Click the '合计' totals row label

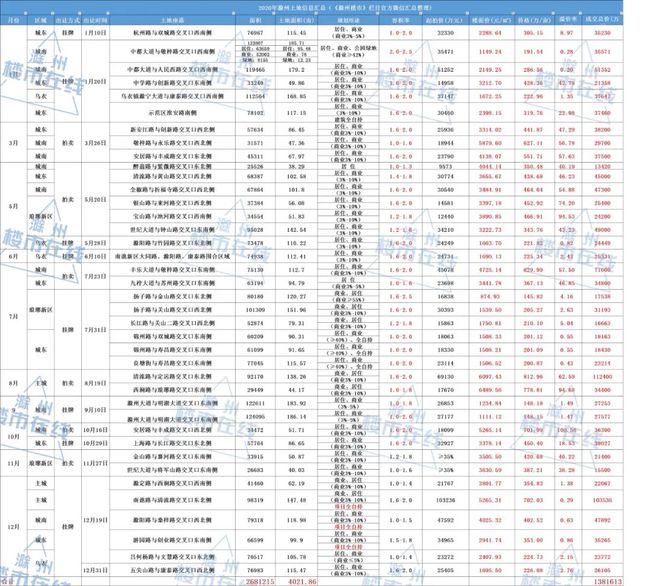pos(7,582)
